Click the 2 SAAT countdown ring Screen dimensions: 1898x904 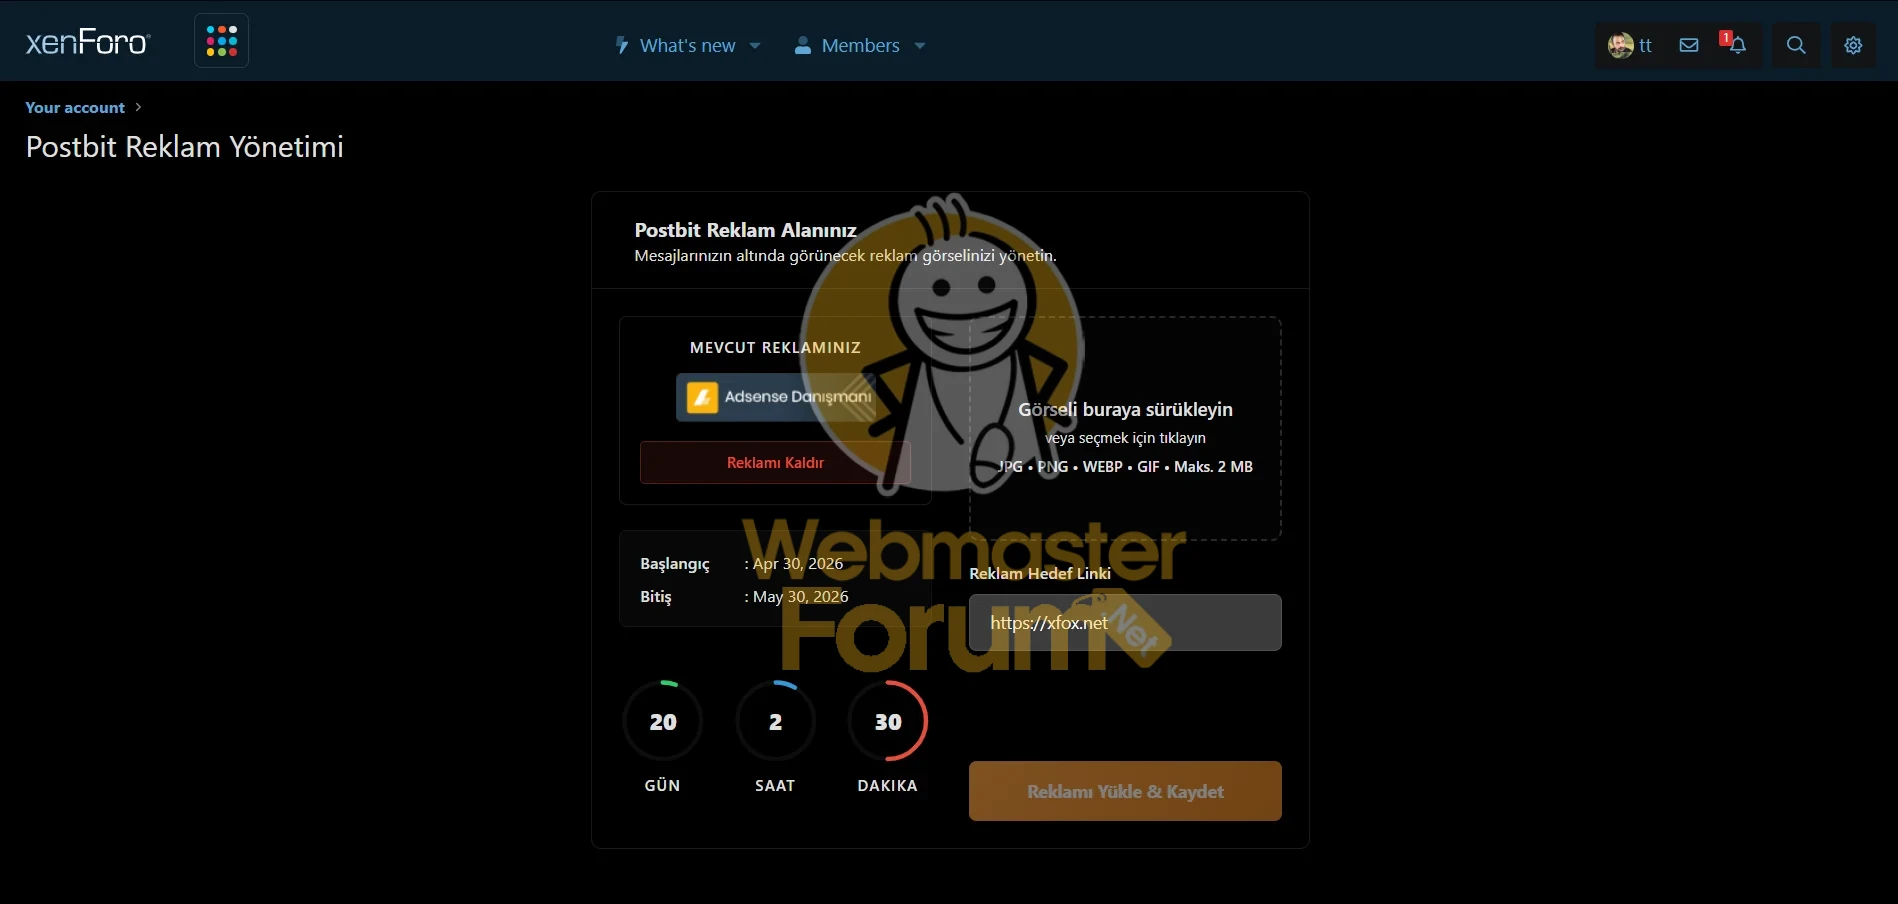click(775, 721)
